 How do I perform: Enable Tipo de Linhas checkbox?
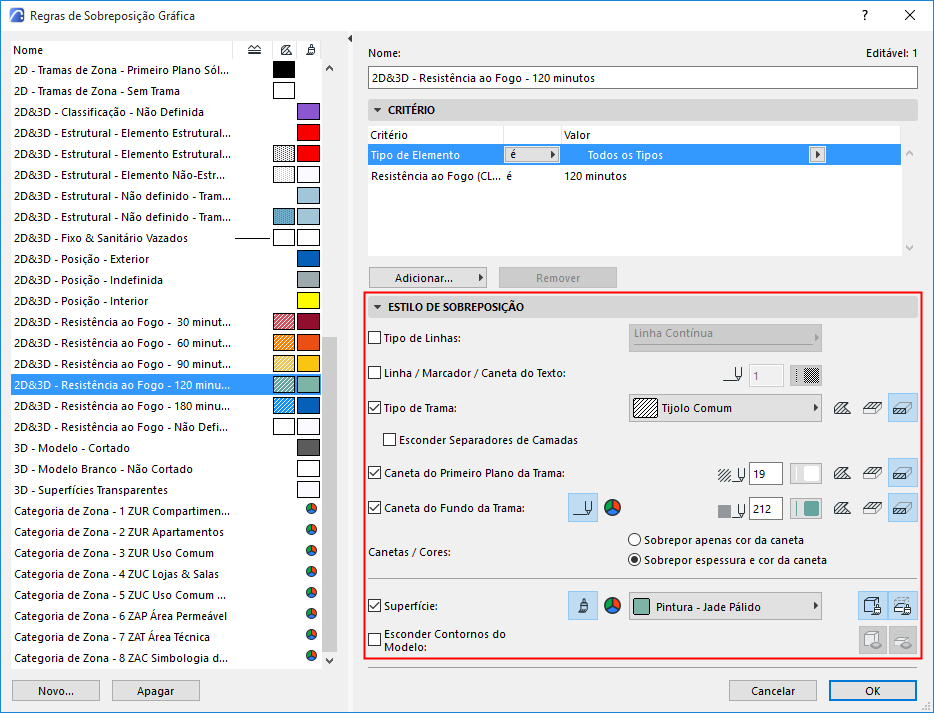click(x=374, y=338)
